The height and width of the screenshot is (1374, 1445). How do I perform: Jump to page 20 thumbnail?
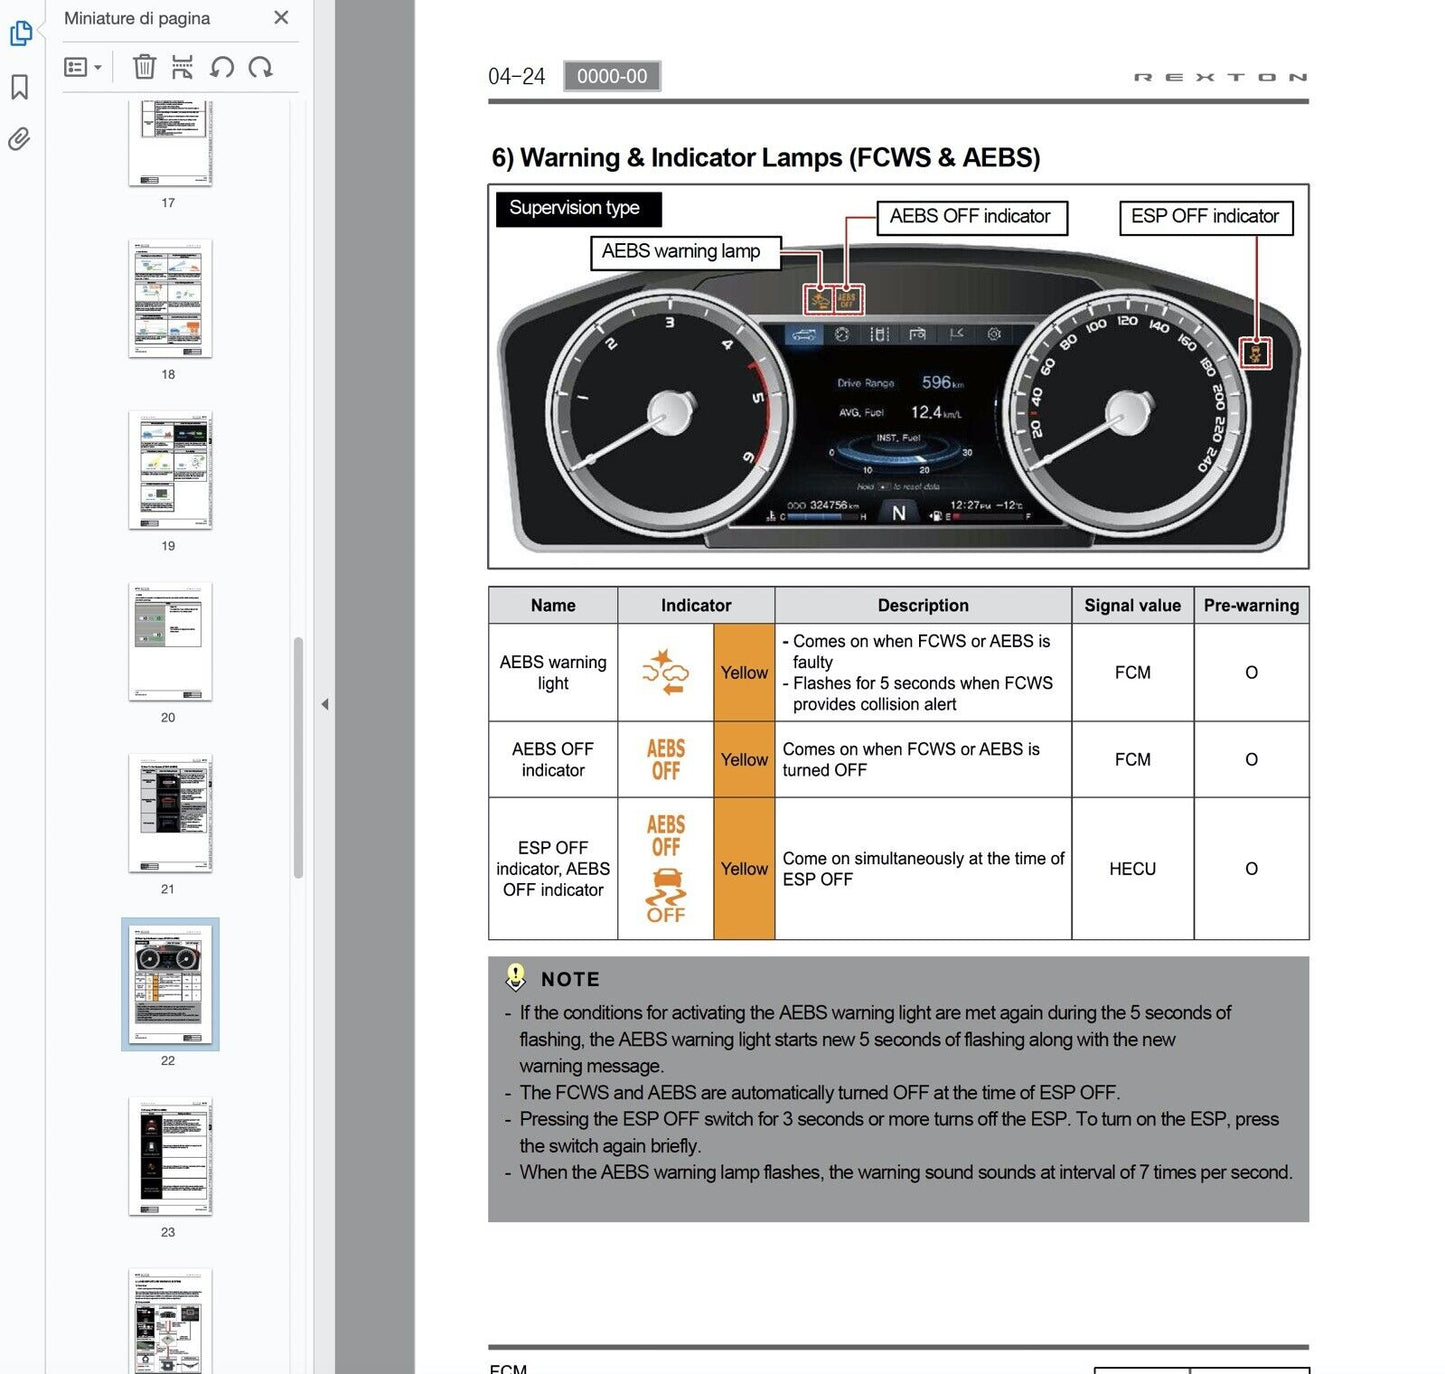169,641
